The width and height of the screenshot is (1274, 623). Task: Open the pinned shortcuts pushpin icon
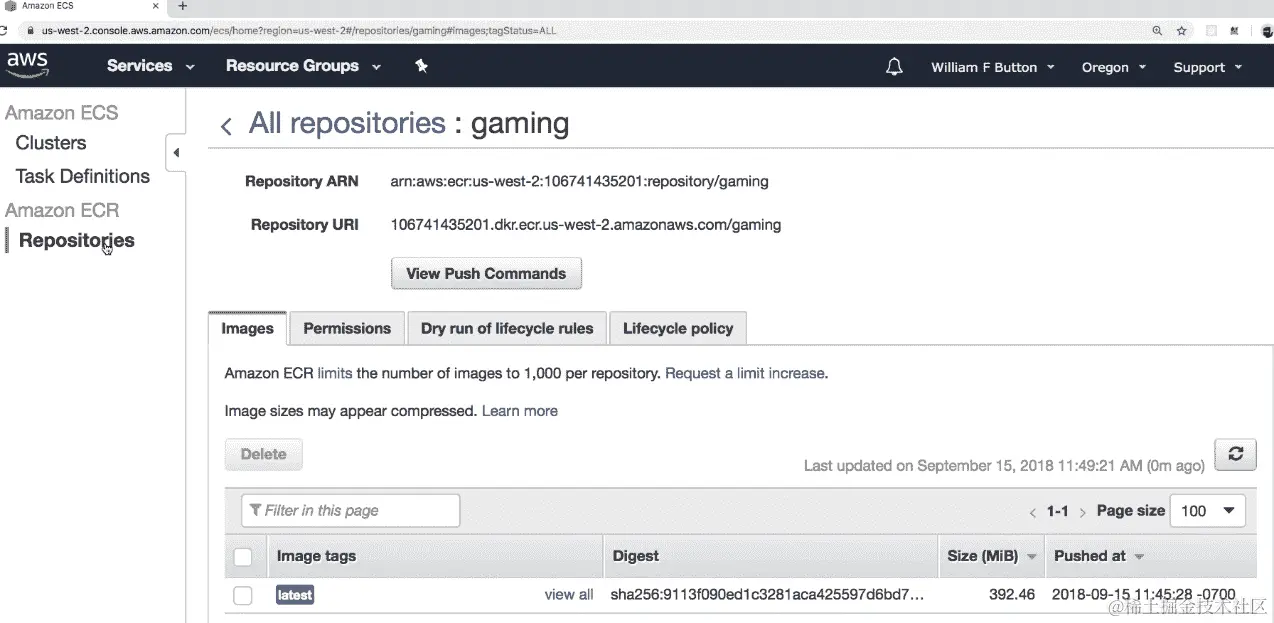pyautogui.click(x=421, y=66)
